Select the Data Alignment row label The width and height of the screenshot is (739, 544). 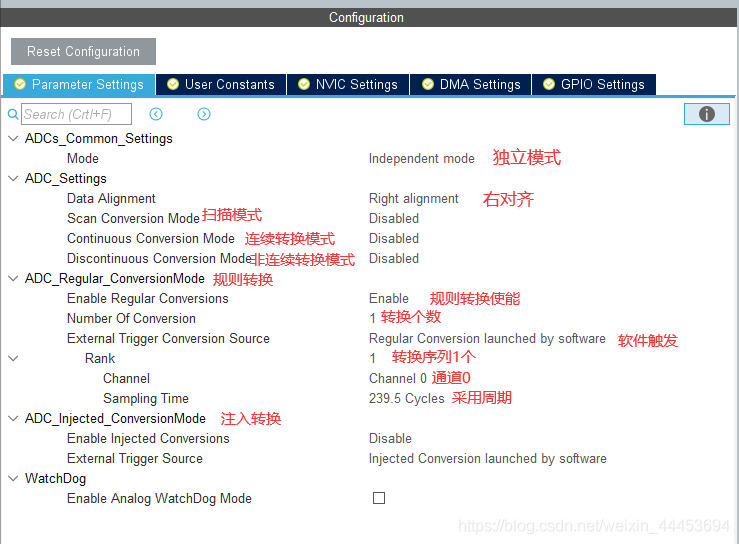click(x=111, y=199)
